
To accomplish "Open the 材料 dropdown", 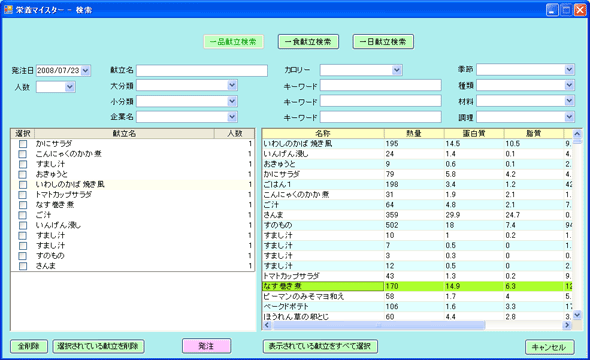I will pyautogui.click(x=569, y=101).
